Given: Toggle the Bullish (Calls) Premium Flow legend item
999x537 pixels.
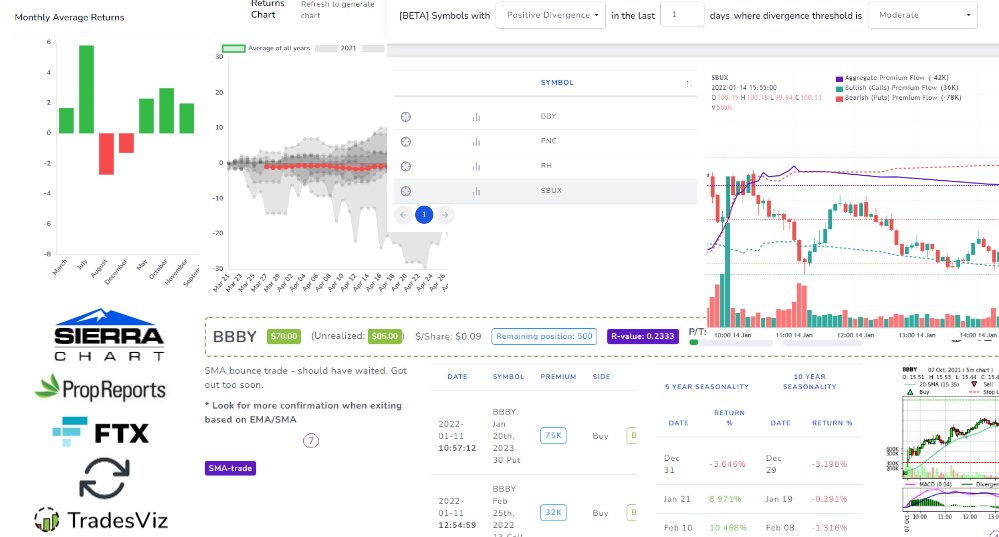Looking at the screenshot, I should [897, 88].
